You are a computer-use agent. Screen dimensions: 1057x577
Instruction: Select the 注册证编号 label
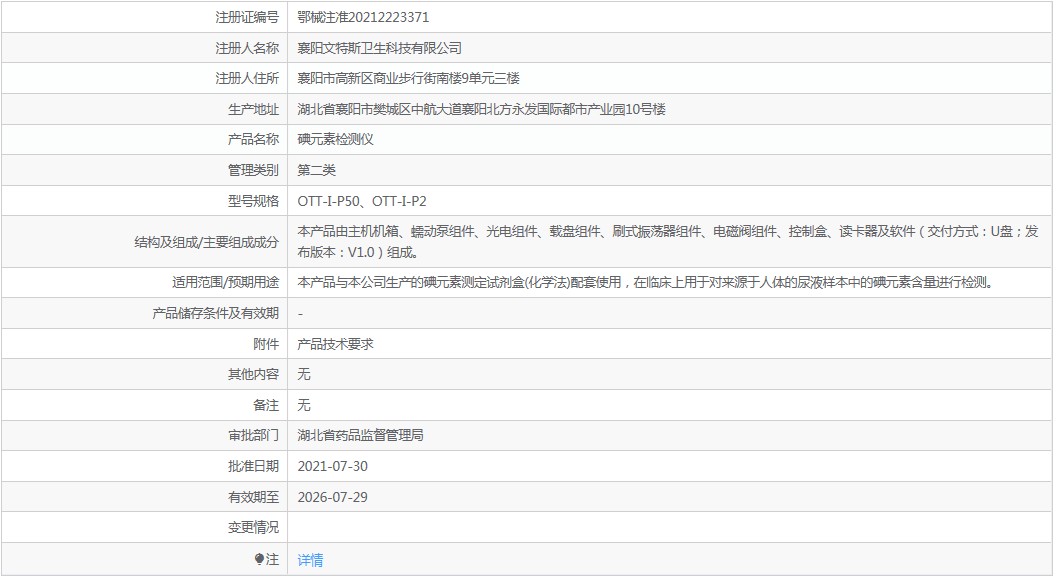[247, 18]
